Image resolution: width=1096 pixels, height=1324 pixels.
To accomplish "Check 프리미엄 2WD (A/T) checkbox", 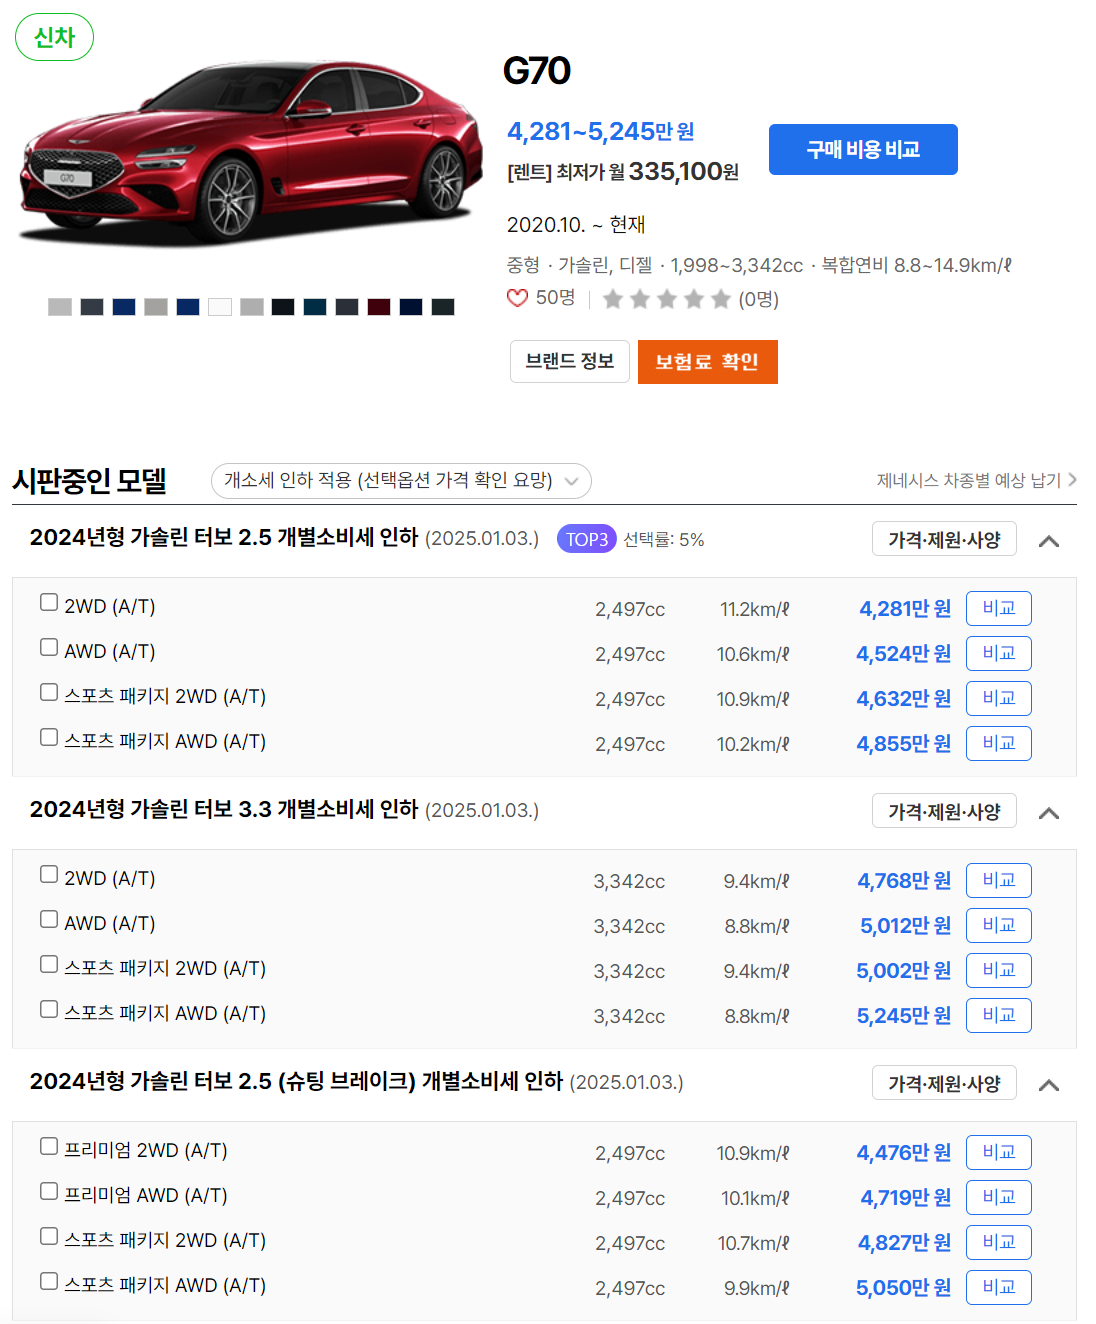I will pyautogui.click(x=49, y=1146).
